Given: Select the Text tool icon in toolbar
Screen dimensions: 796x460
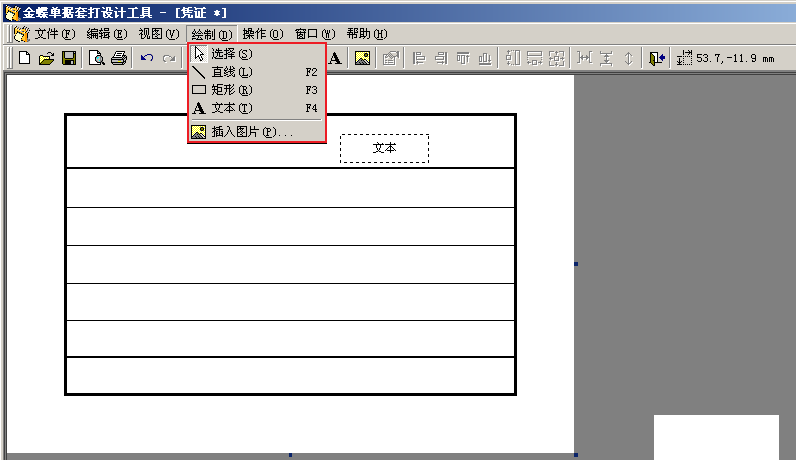Looking at the screenshot, I should [336, 58].
